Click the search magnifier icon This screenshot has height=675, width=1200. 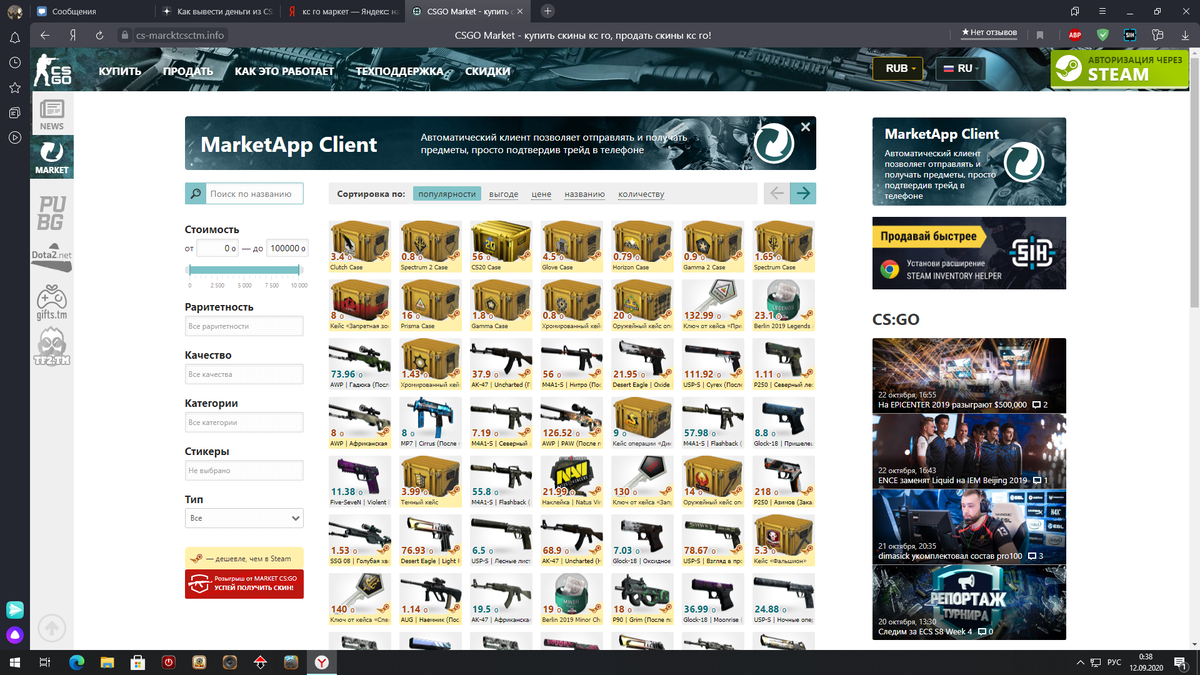[x=195, y=193]
